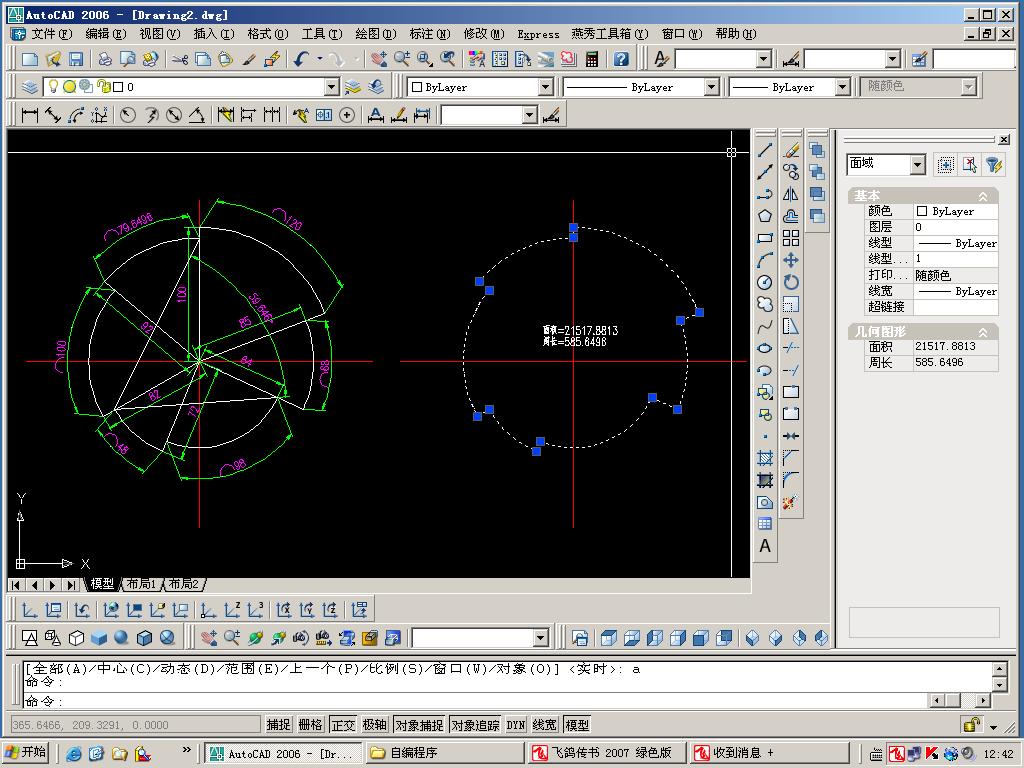Click the AutoCAD 2006 taskbar button
Viewport: 1024px width, 768px height.
tap(283, 753)
